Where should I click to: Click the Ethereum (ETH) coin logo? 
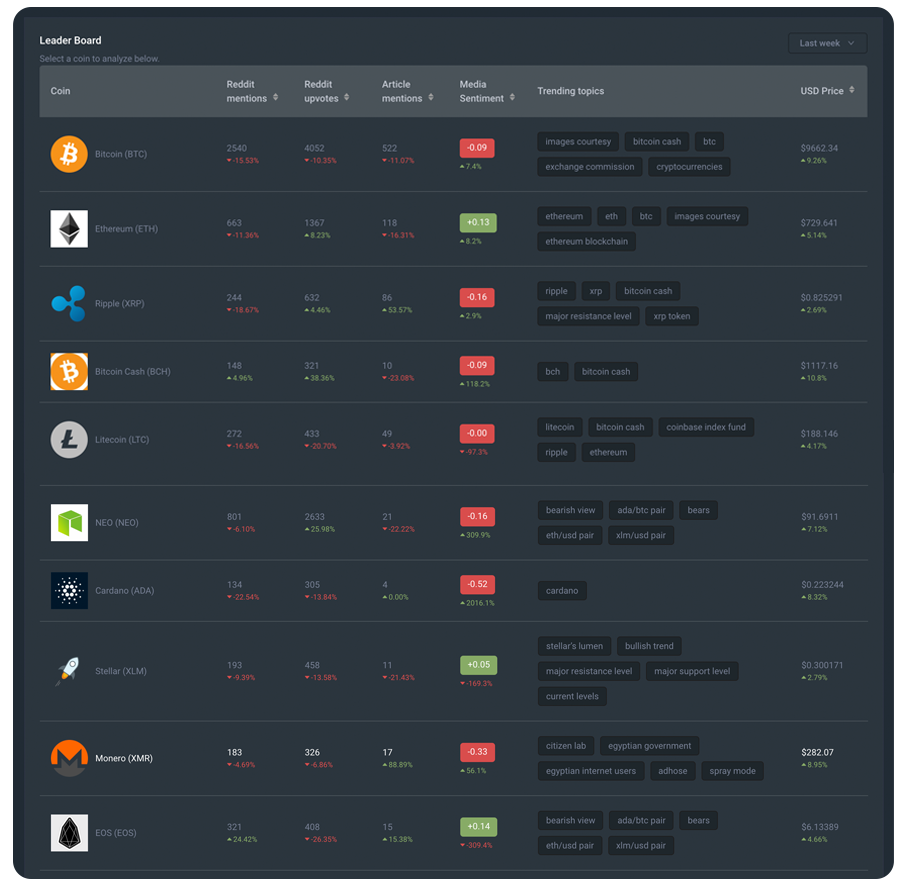point(69,229)
